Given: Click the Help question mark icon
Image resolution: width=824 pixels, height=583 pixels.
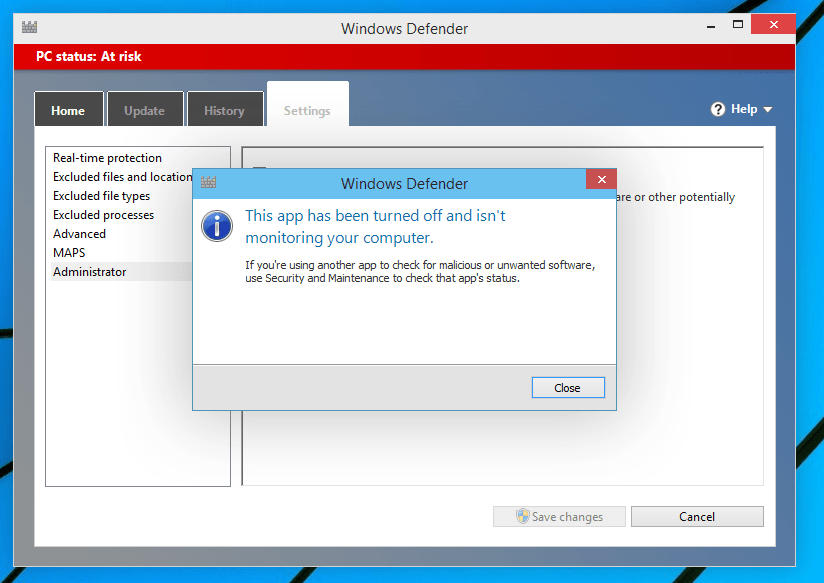Looking at the screenshot, I should pyautogui.click(x=718, y=109).
